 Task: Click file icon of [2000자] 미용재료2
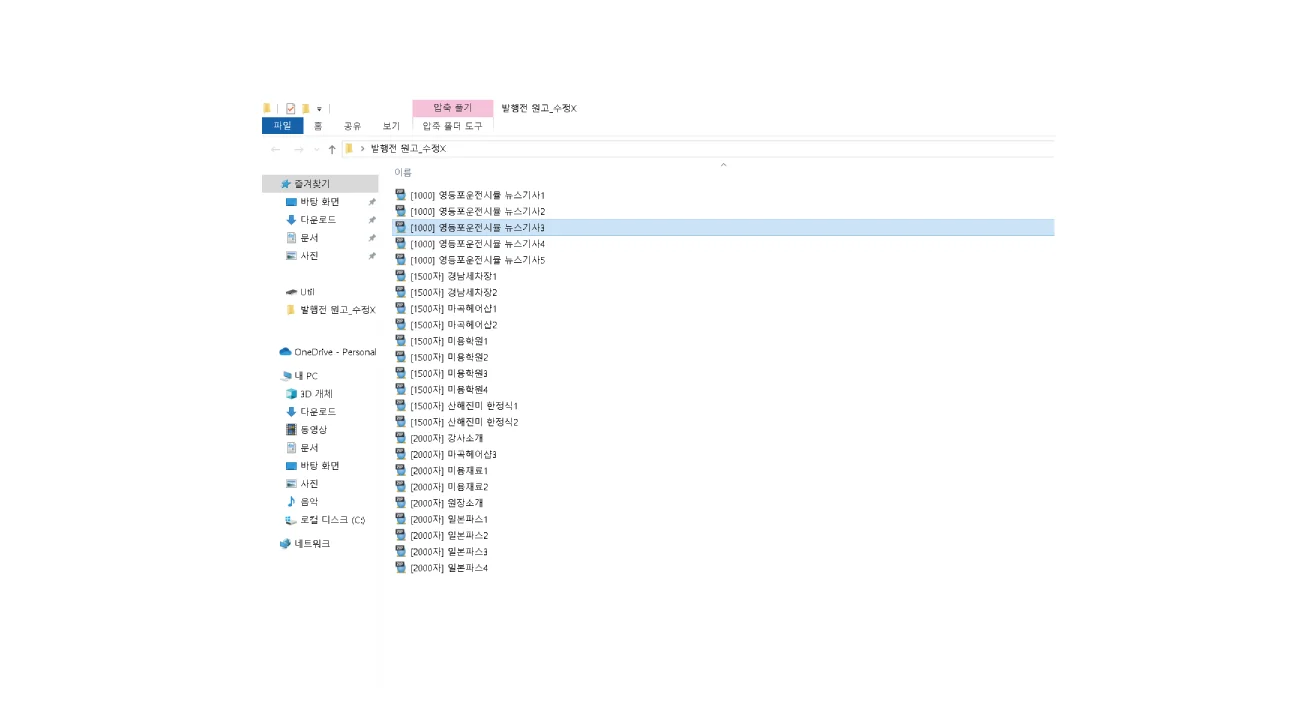400,486
